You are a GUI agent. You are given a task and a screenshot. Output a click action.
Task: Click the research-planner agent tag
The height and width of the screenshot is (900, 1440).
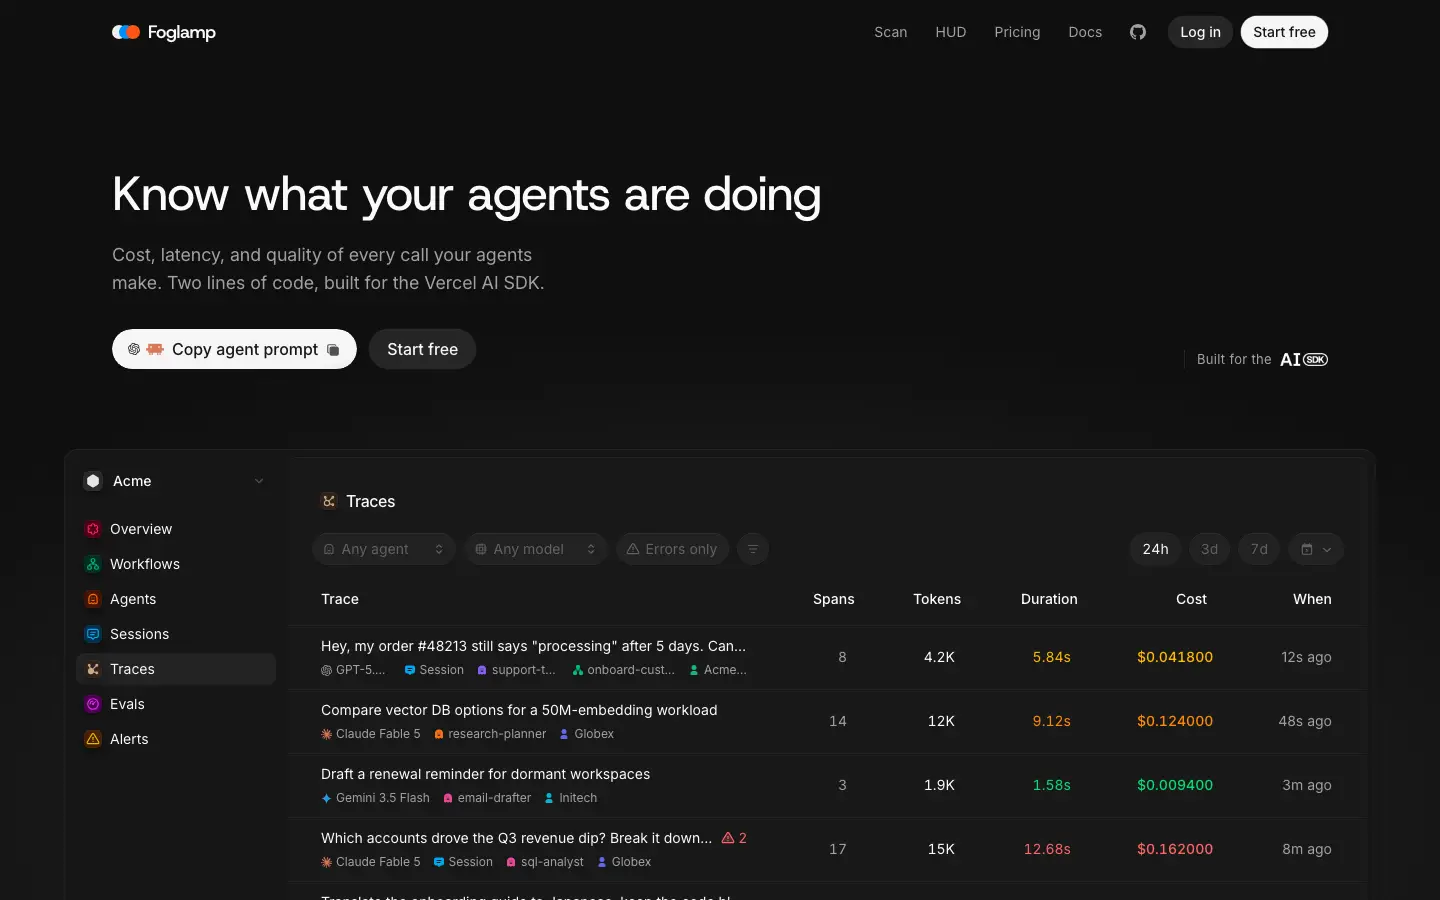click(490, 734)
